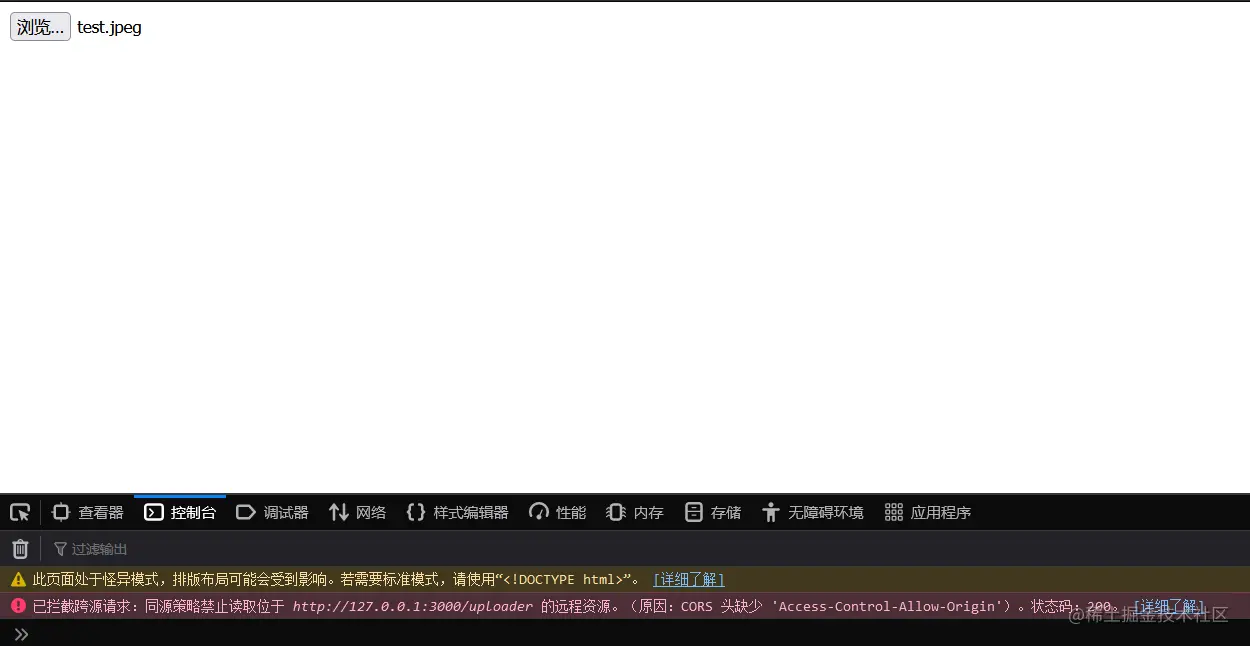Open 详细了解 link on quirks mode warning
This screenshot has width=1250, height=646.
688,579
